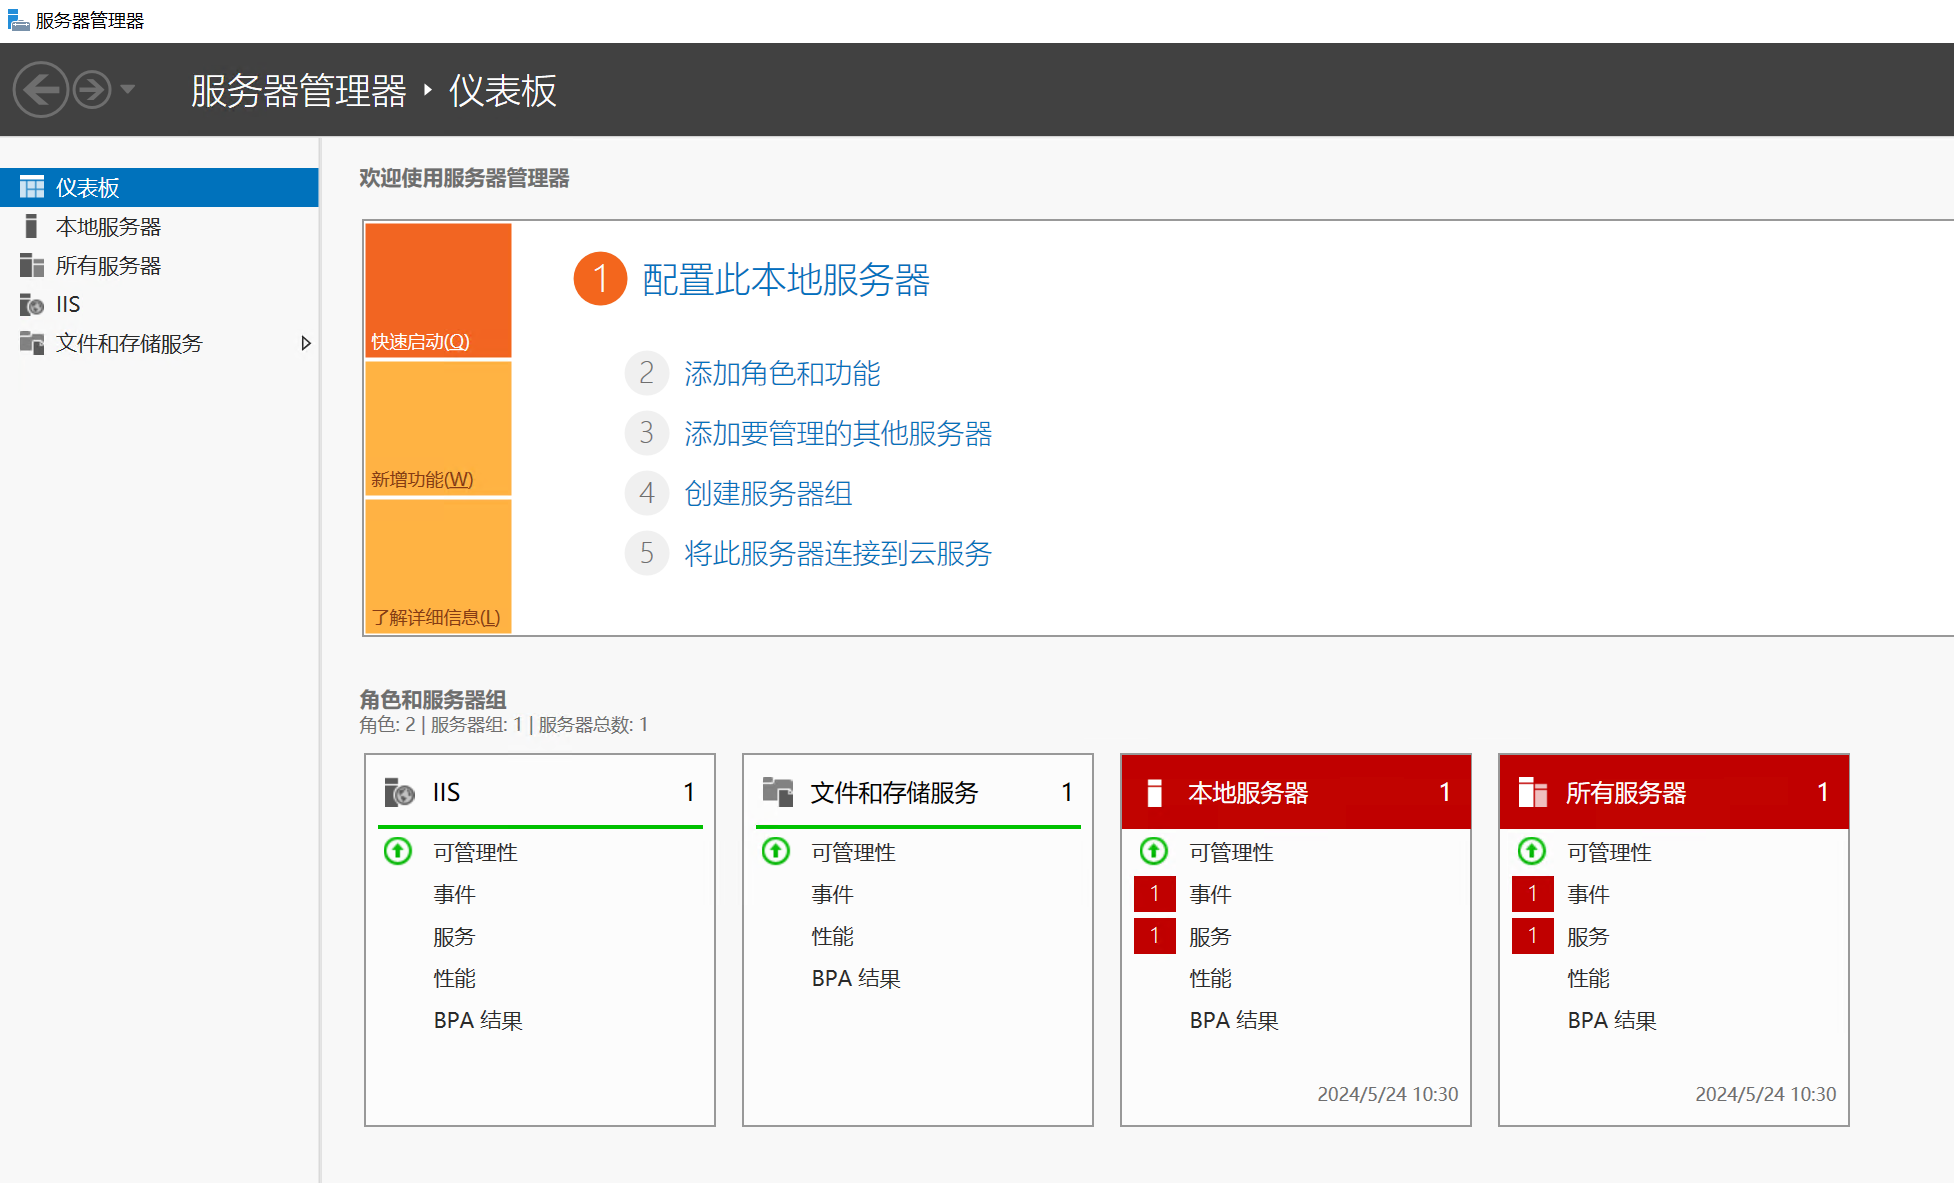
Task: Click the 本地服务器 sidebar icon
Action: pyautogui.click(x=32, y=226)
